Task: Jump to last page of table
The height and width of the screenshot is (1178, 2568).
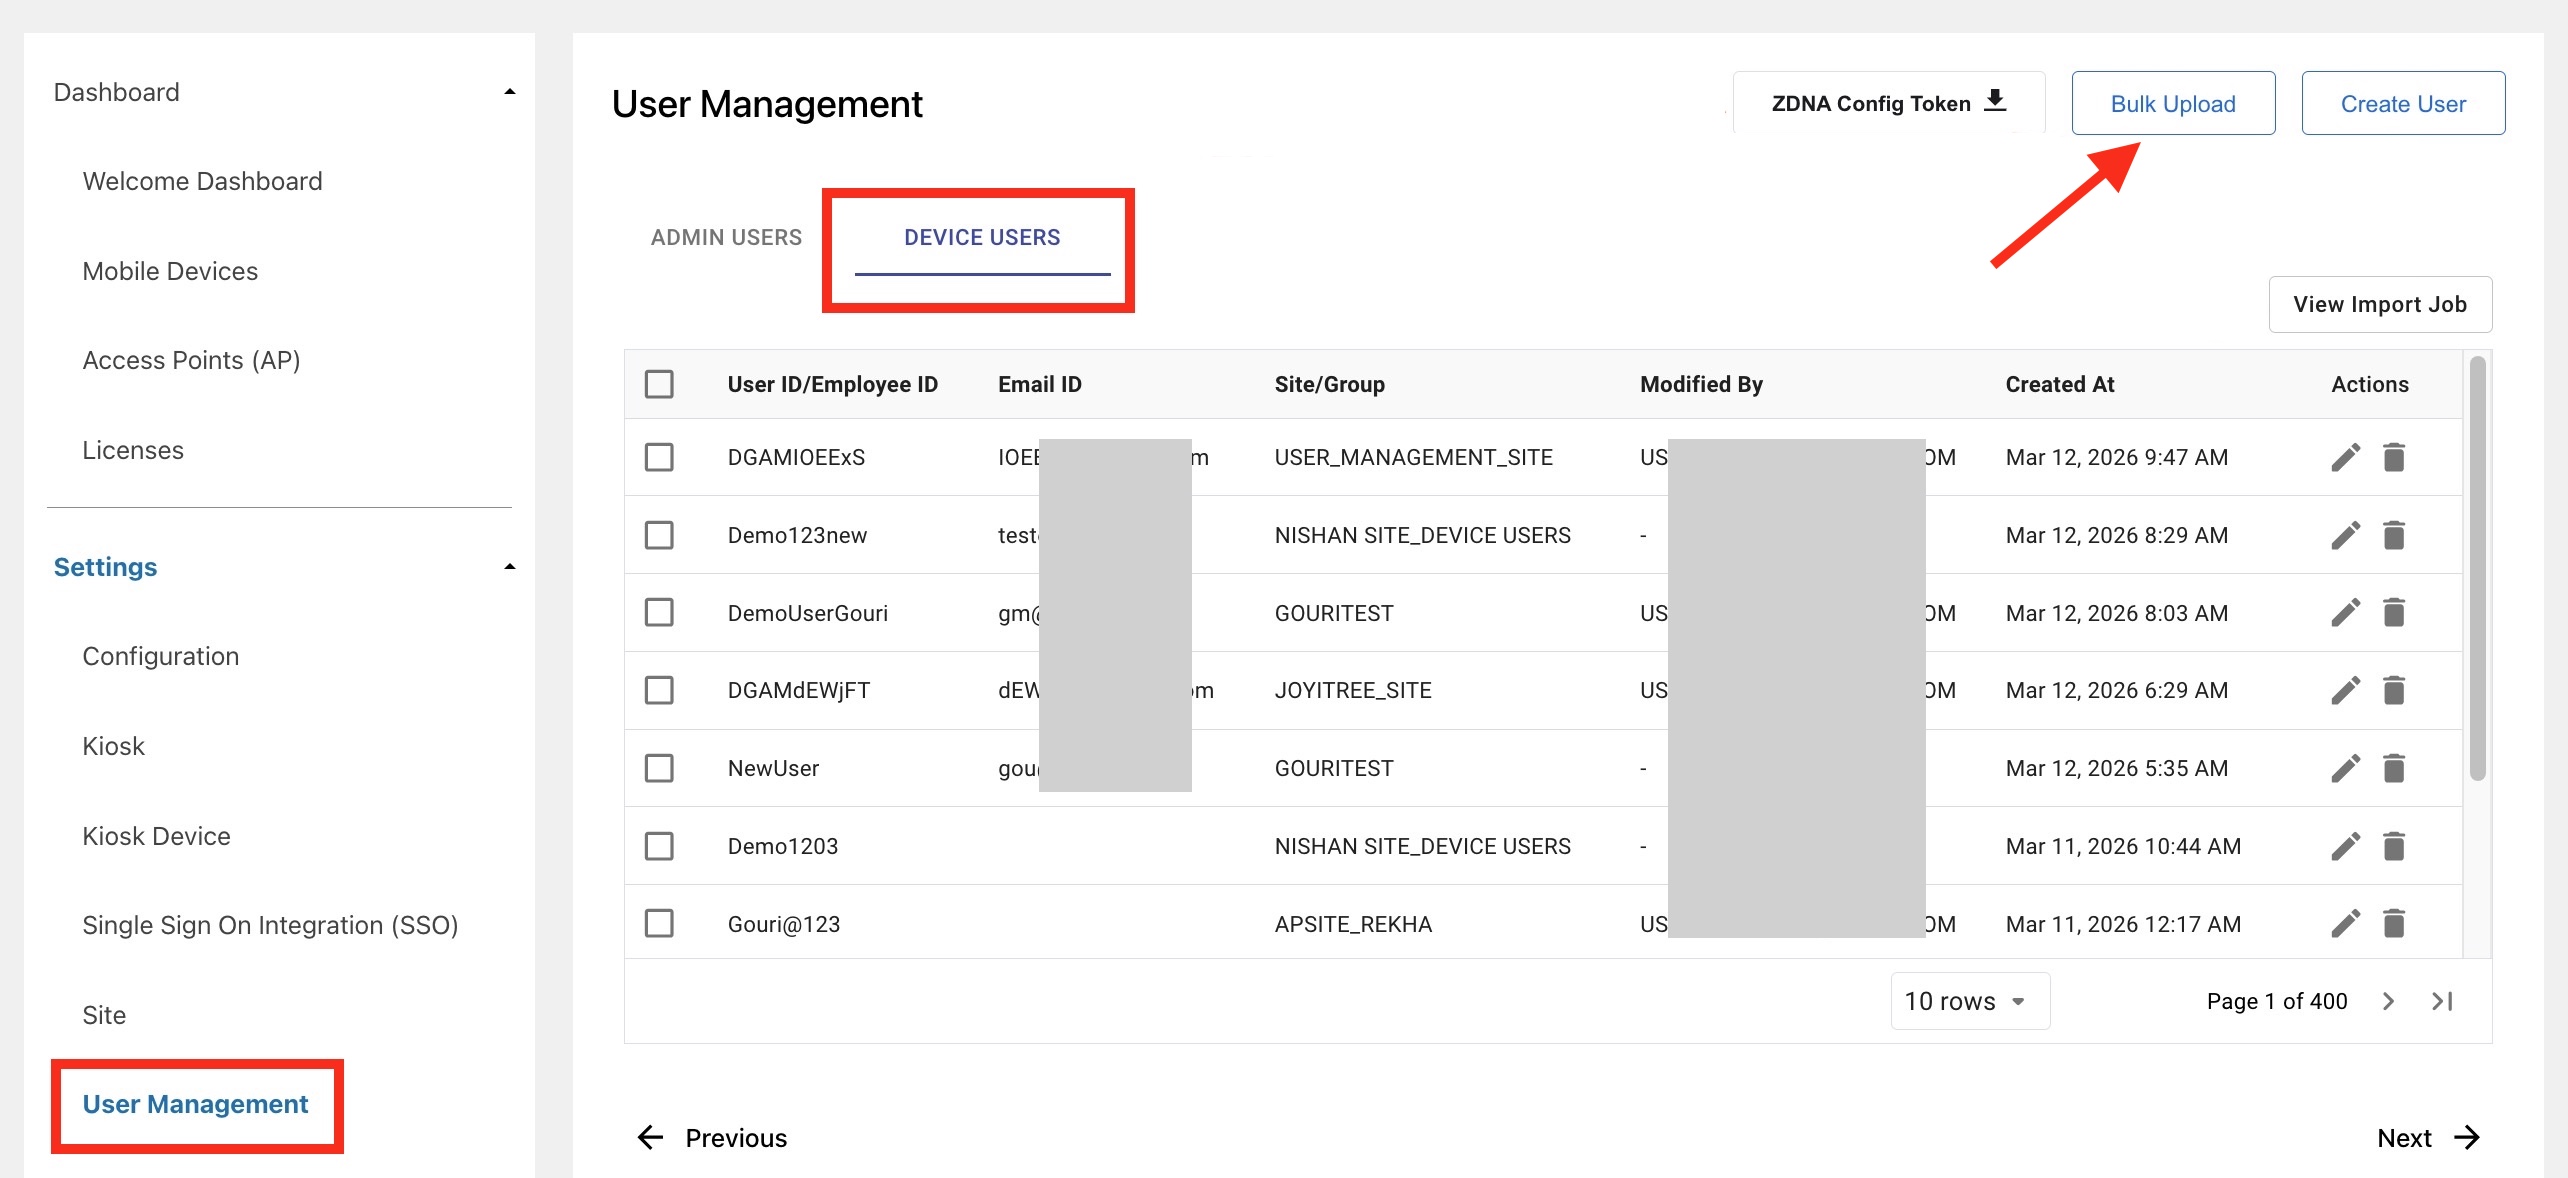Action: [x=2443, y=1001]
